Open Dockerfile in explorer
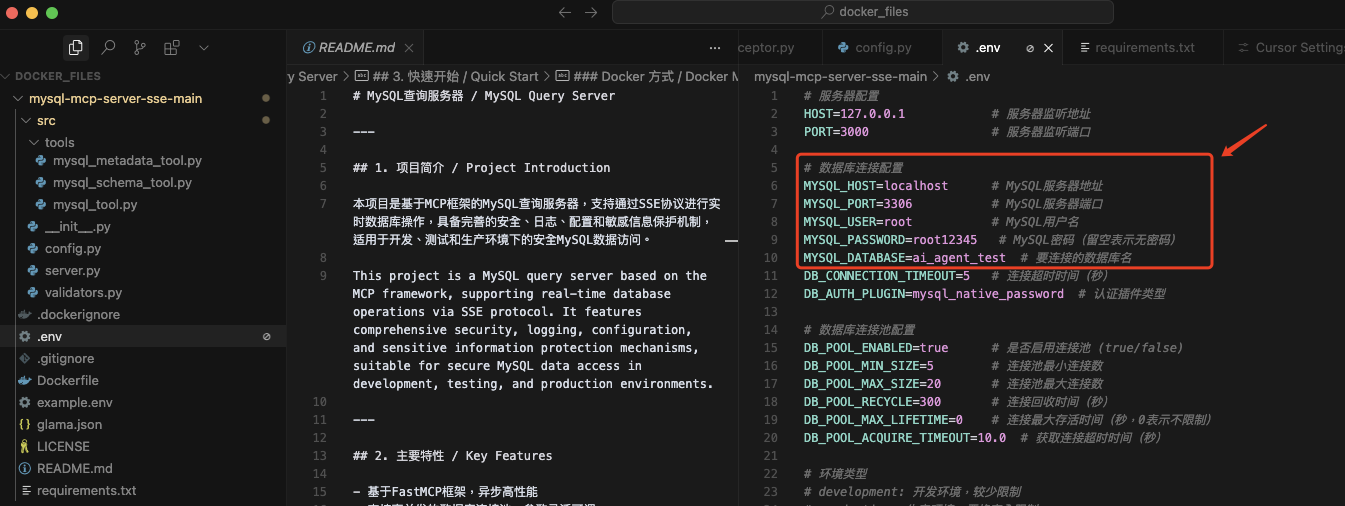This screenshot has height=506, width=1345. [x=67, y=380]
